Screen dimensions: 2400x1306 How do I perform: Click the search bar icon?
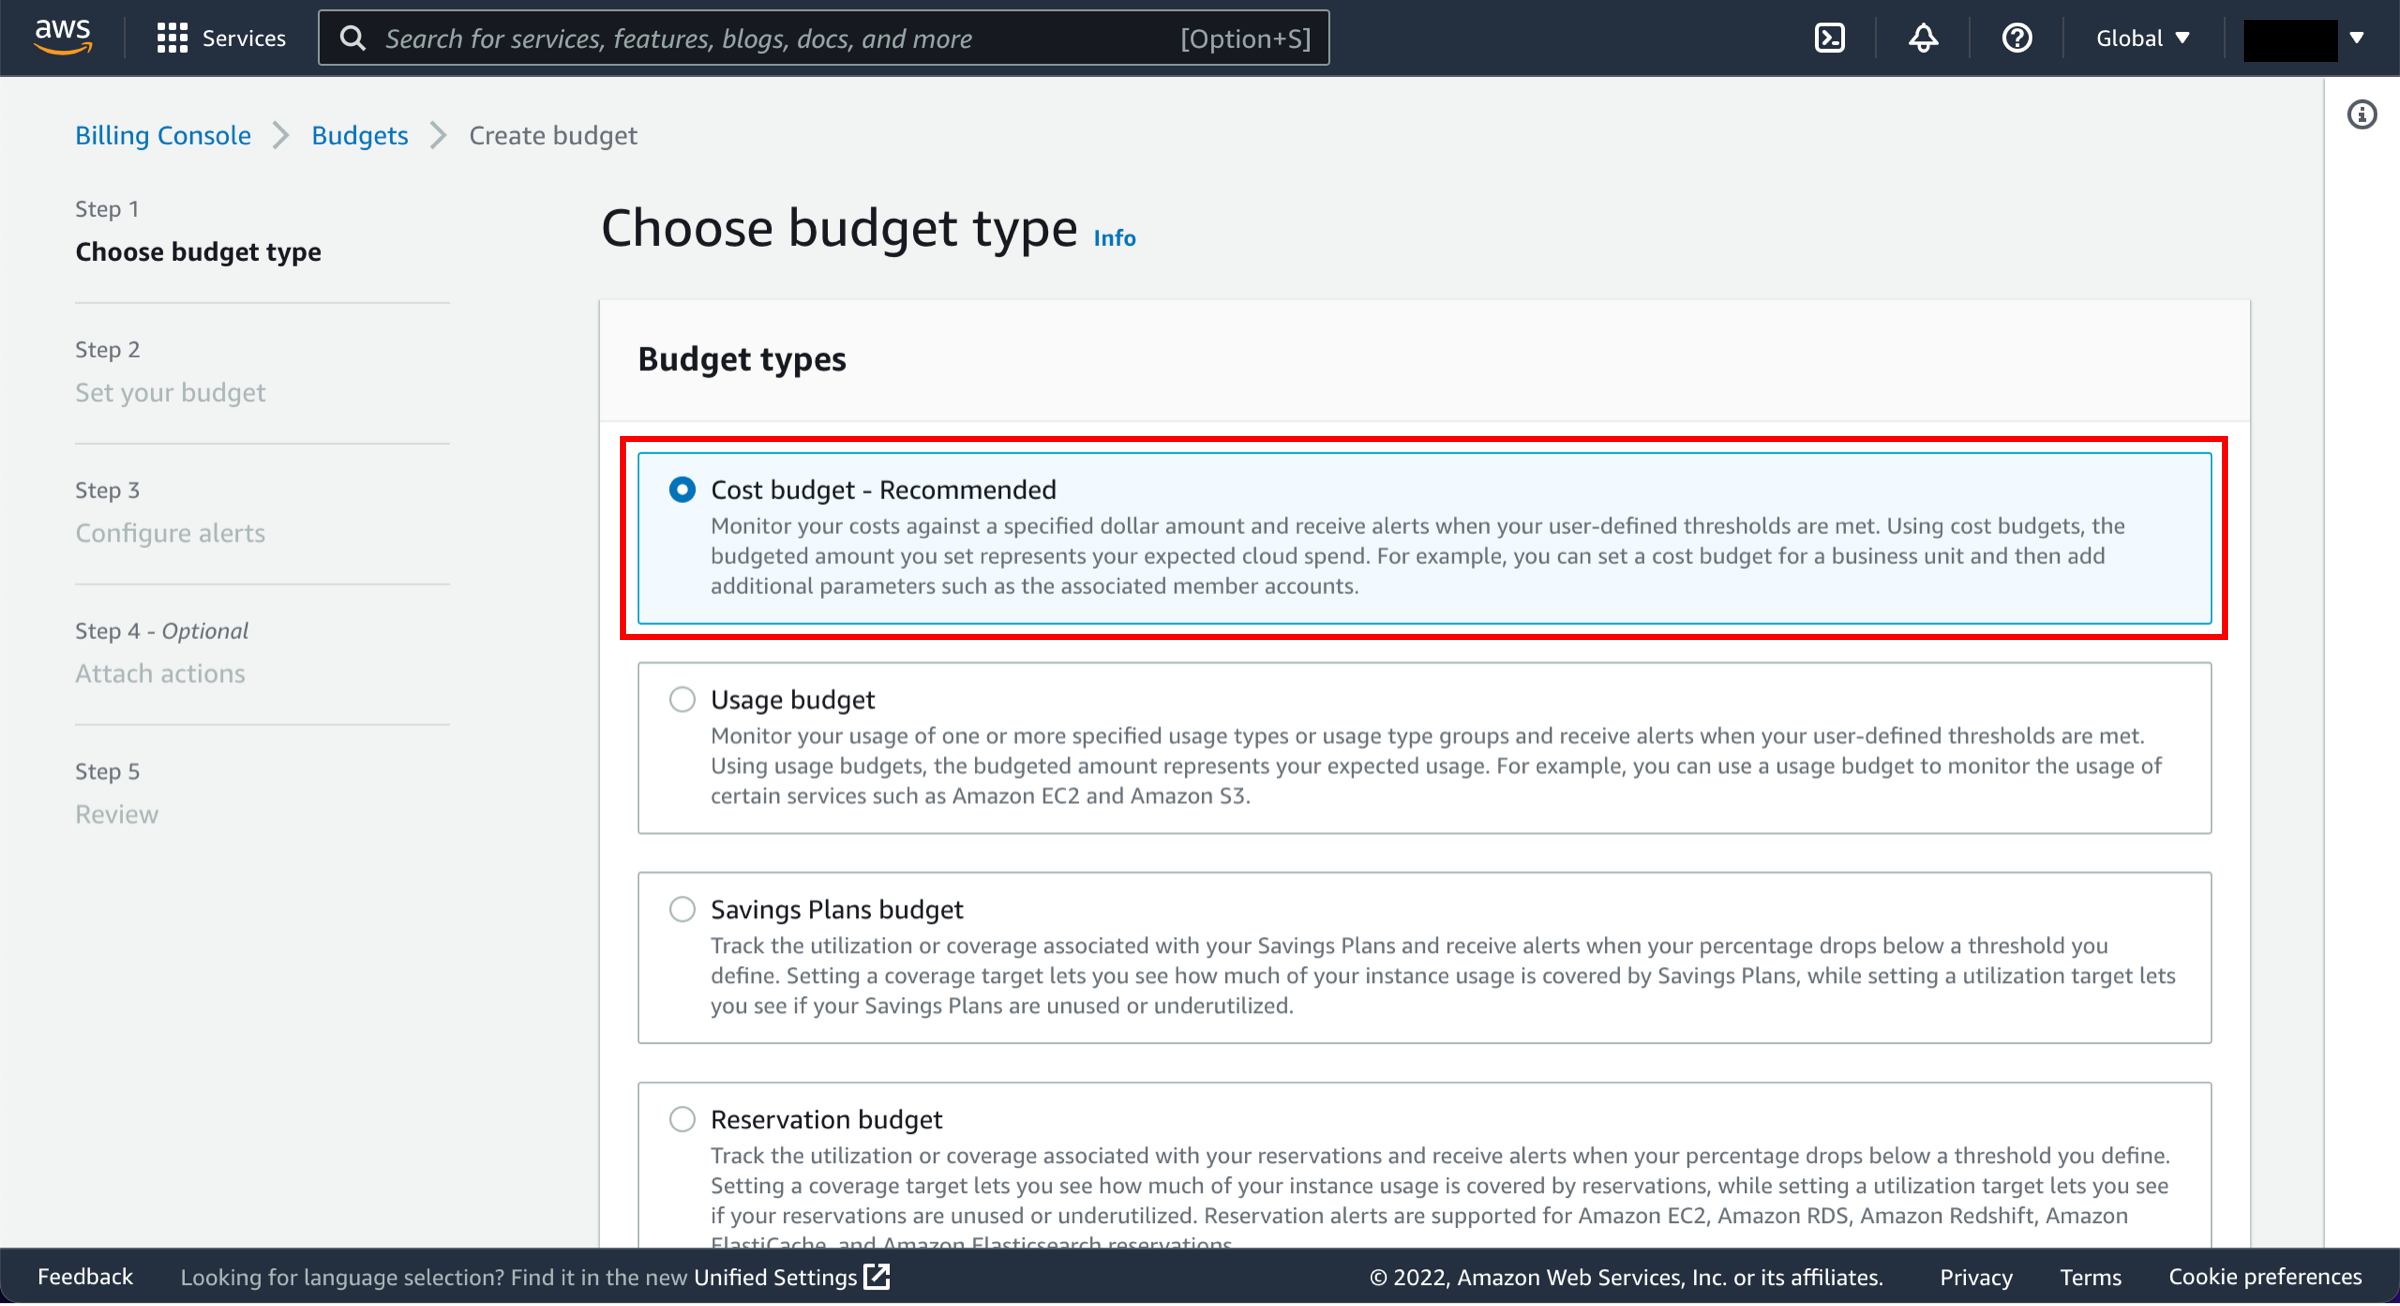point(355,37)
